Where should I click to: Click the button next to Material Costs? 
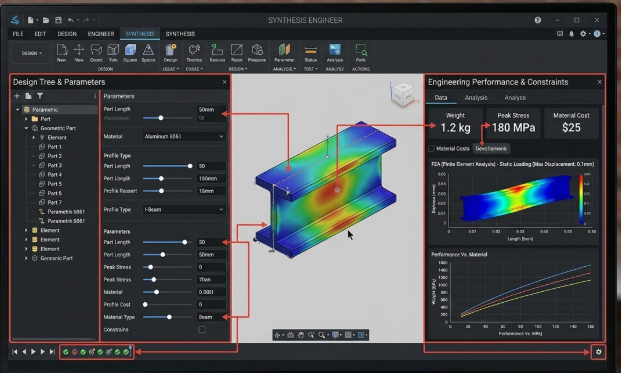(x=491, y=148)
